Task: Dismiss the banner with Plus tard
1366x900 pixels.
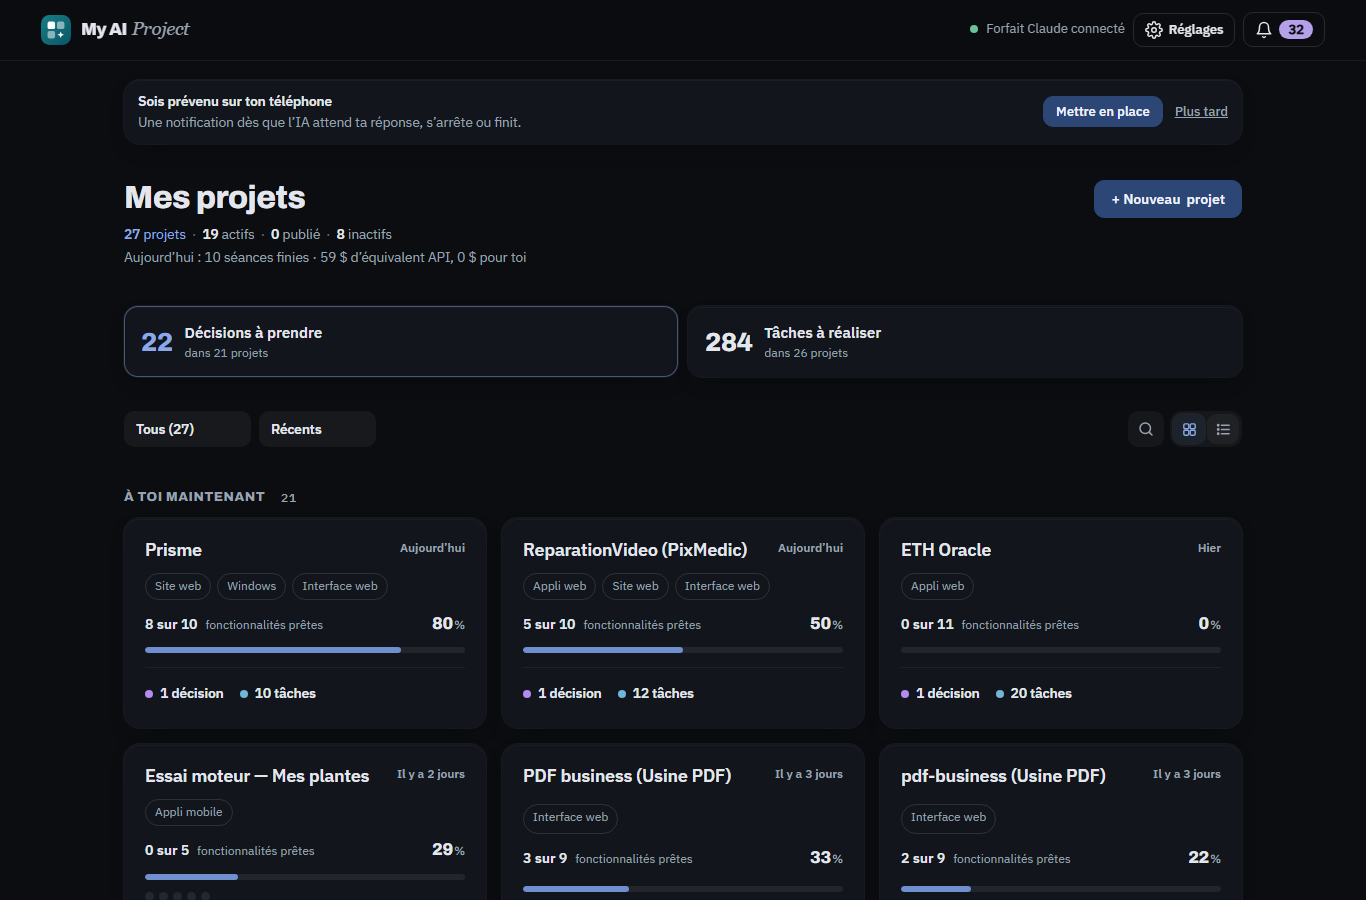Action: tap(1201, 111)
